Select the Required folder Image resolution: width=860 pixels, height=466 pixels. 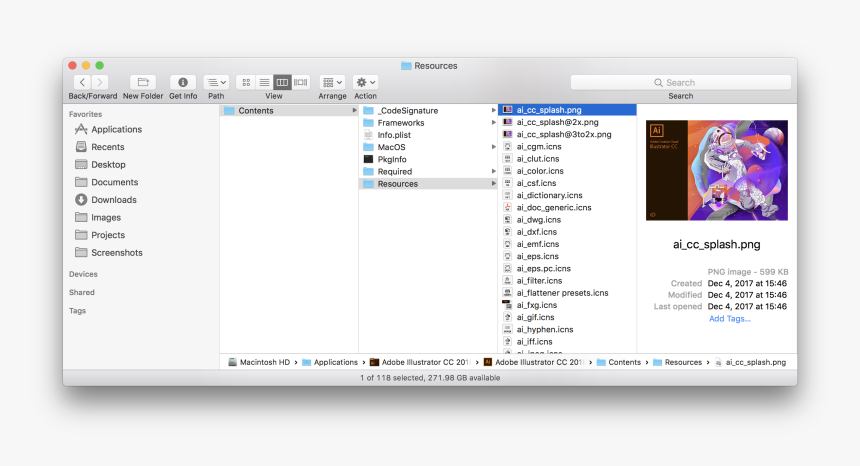click(x=428, y=172)
